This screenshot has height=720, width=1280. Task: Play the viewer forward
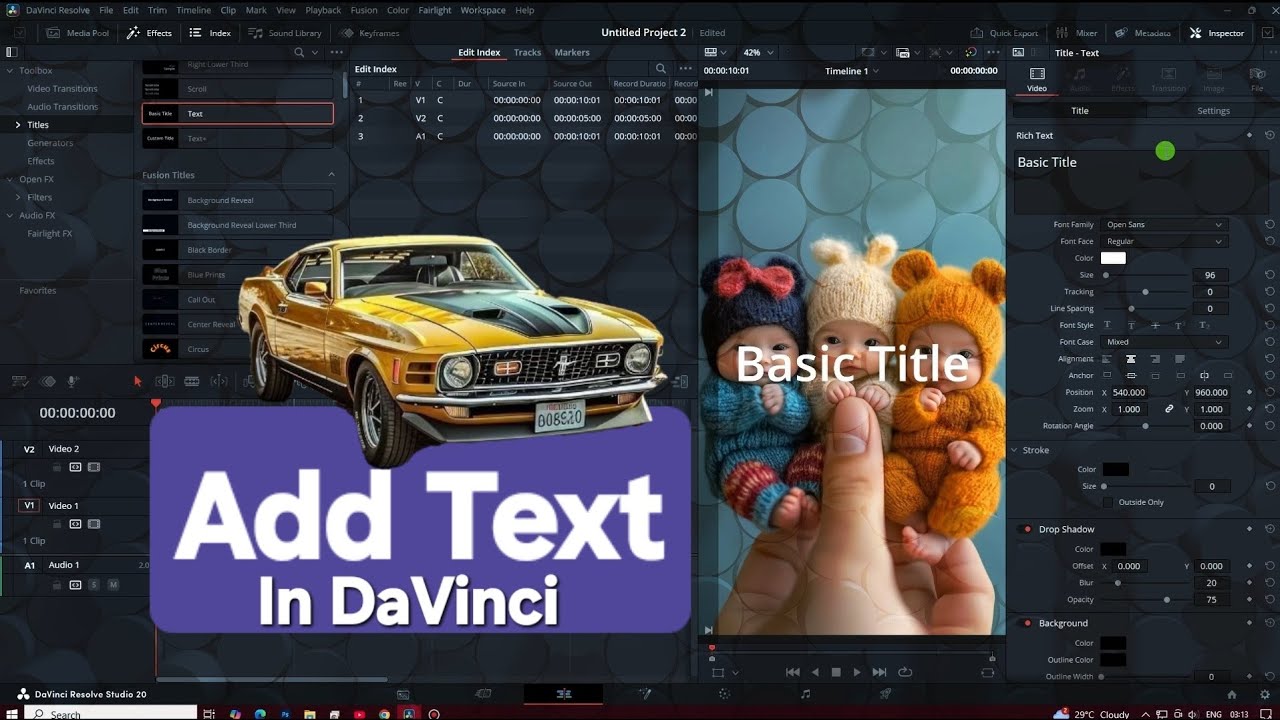(857, 672)
